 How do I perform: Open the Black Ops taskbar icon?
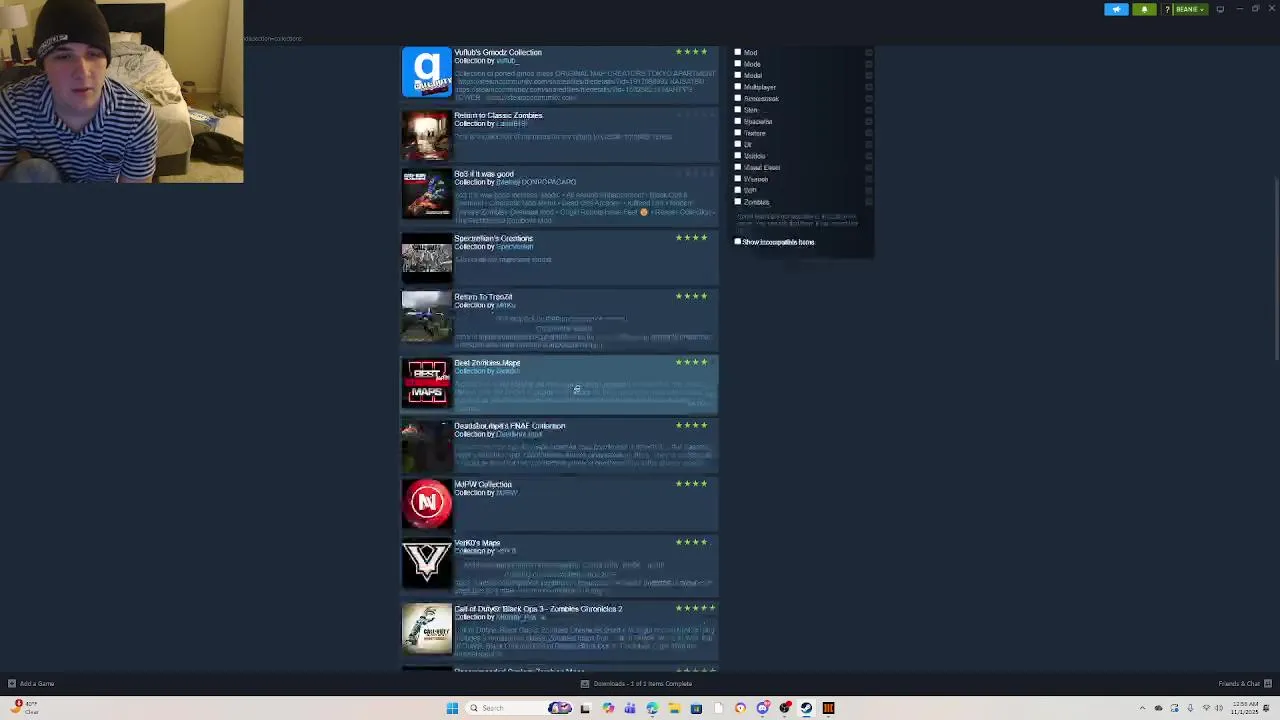tap(829, 708)
